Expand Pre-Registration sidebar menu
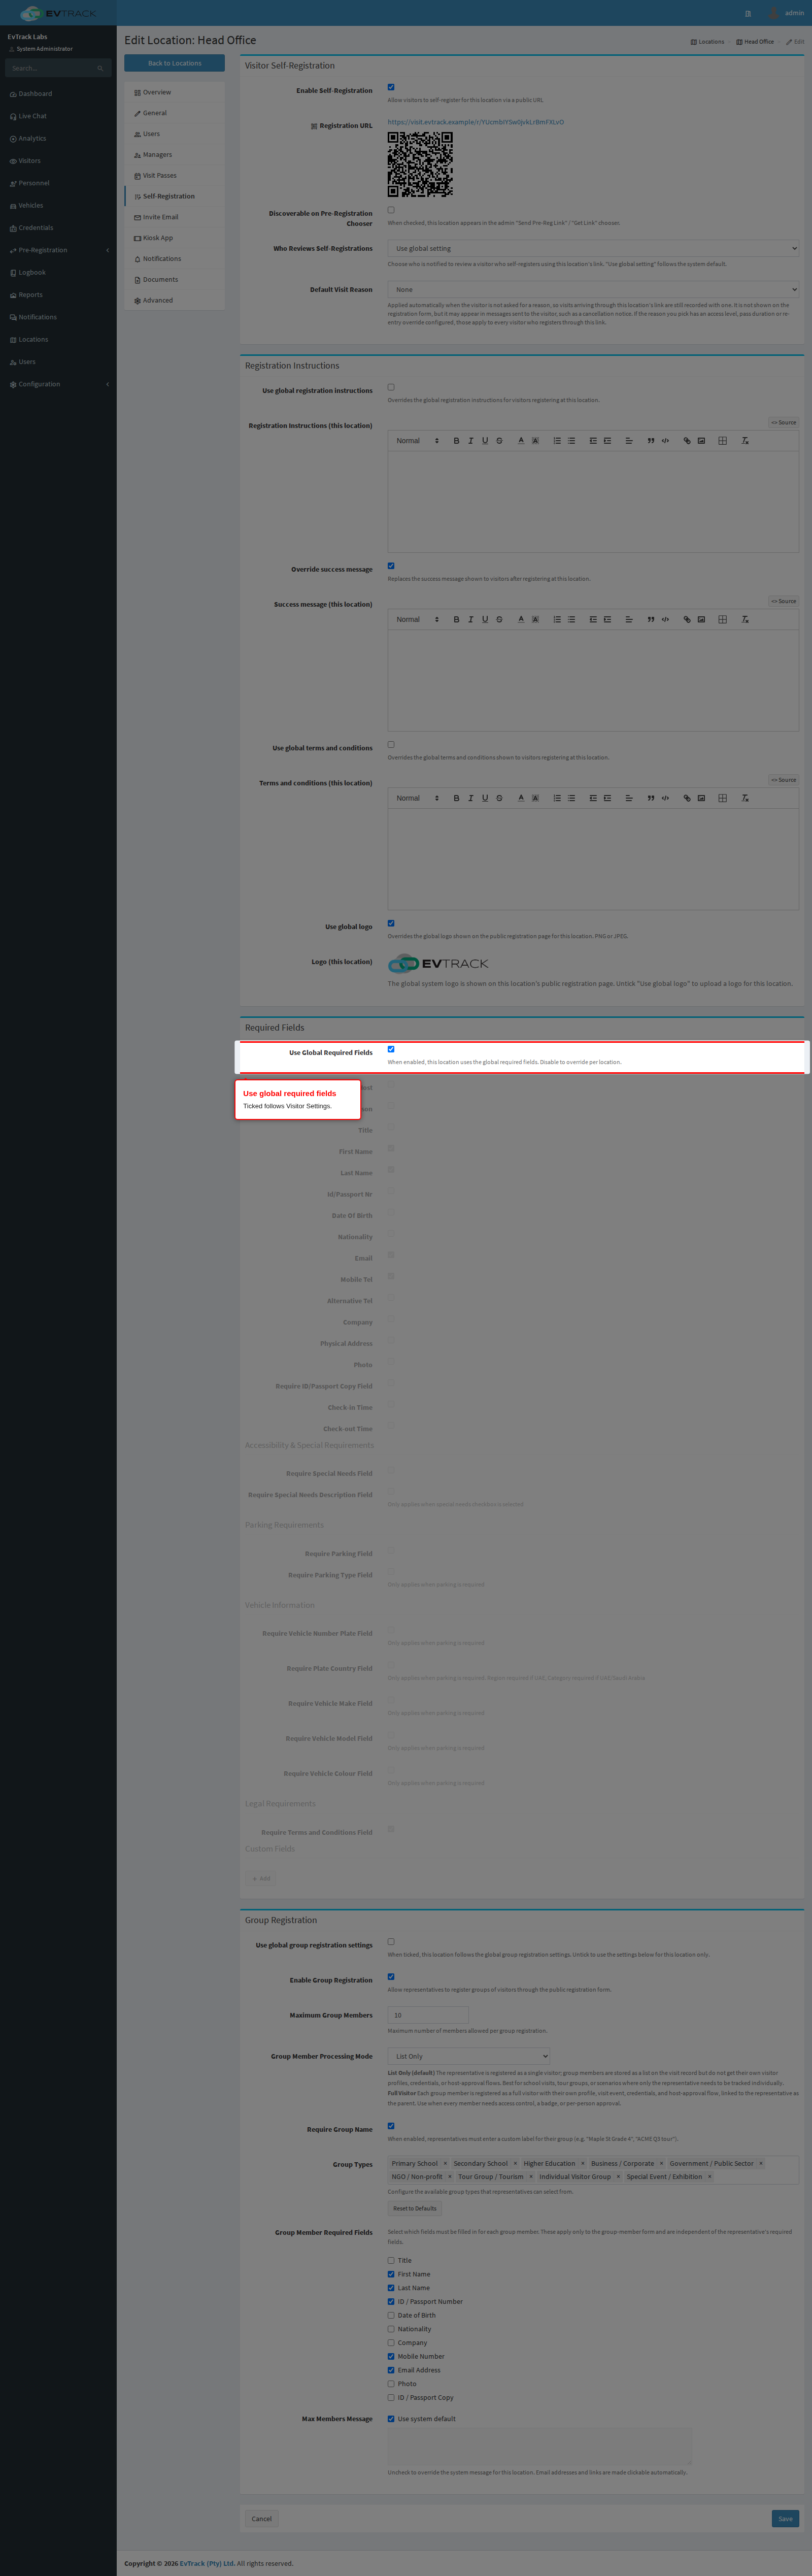The image size is (812, 2576). pos(58,250)
